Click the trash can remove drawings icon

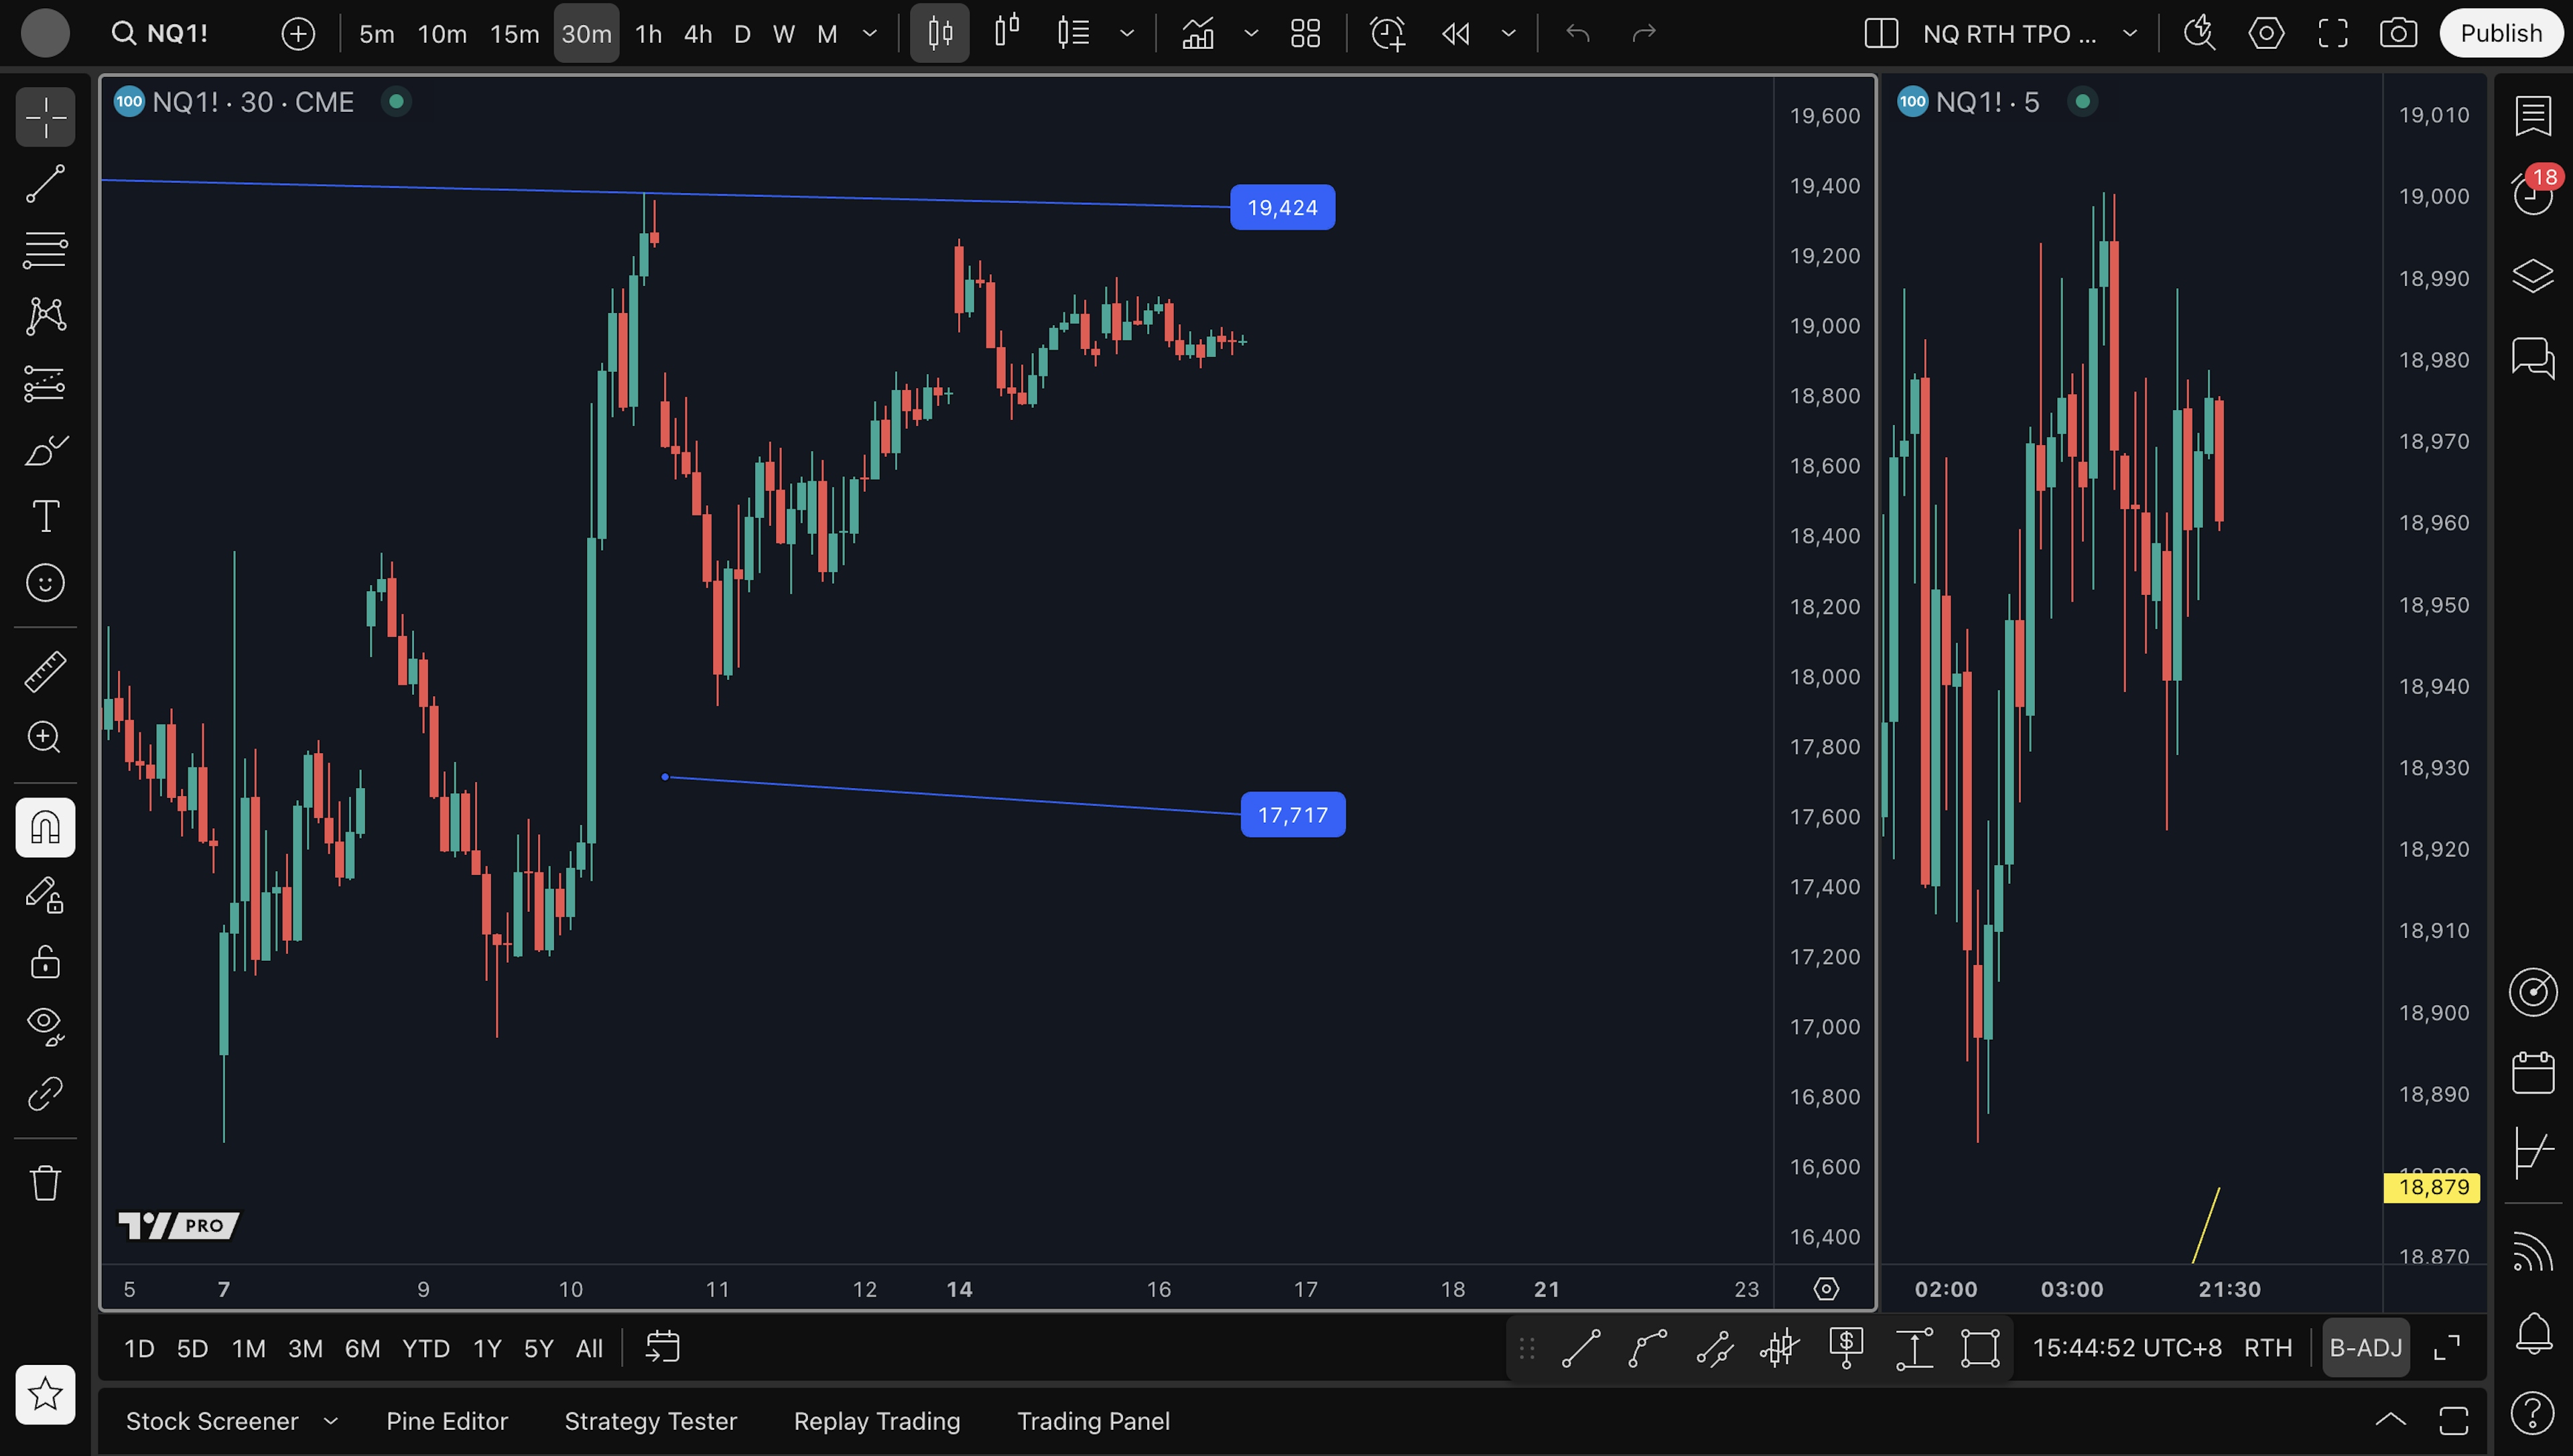(x=45, y=1183)
